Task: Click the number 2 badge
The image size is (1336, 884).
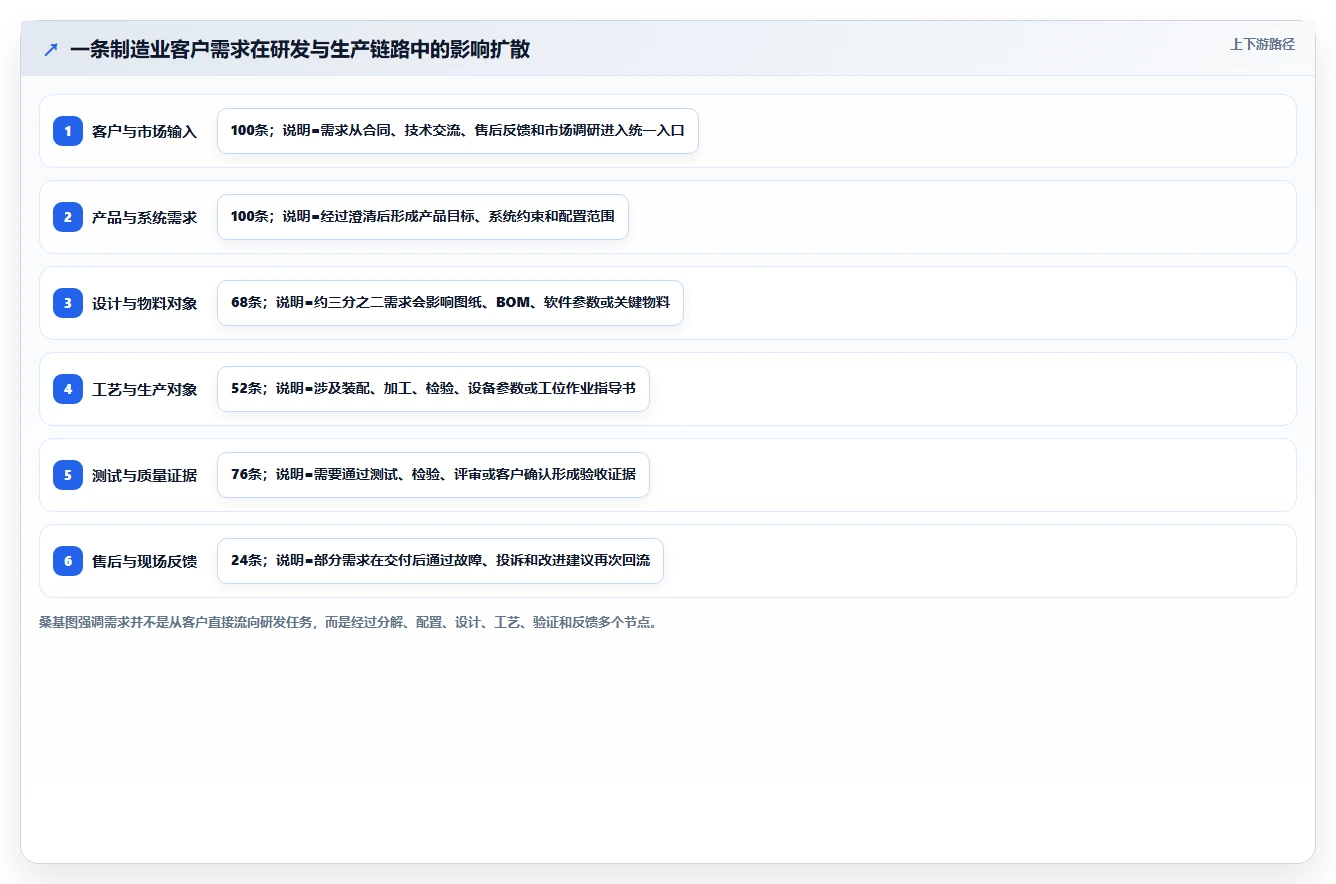Action: coord(68,217)
